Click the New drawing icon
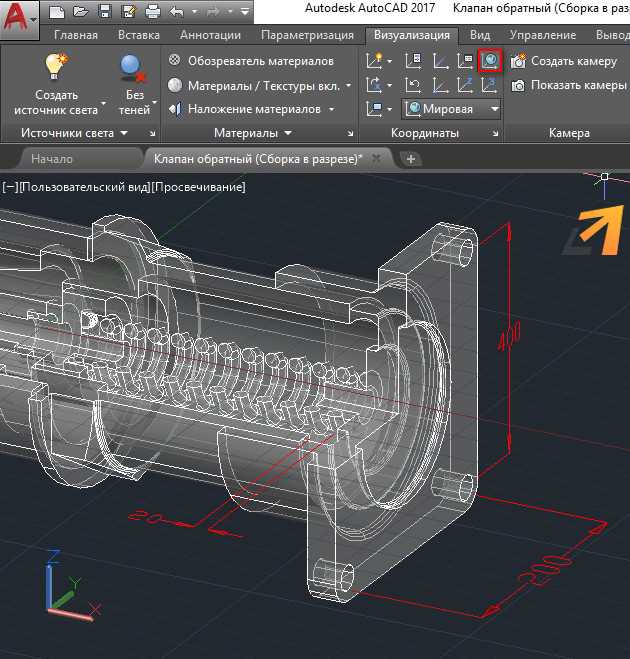This screenshot has height=659, width=630. pos(57,11)
